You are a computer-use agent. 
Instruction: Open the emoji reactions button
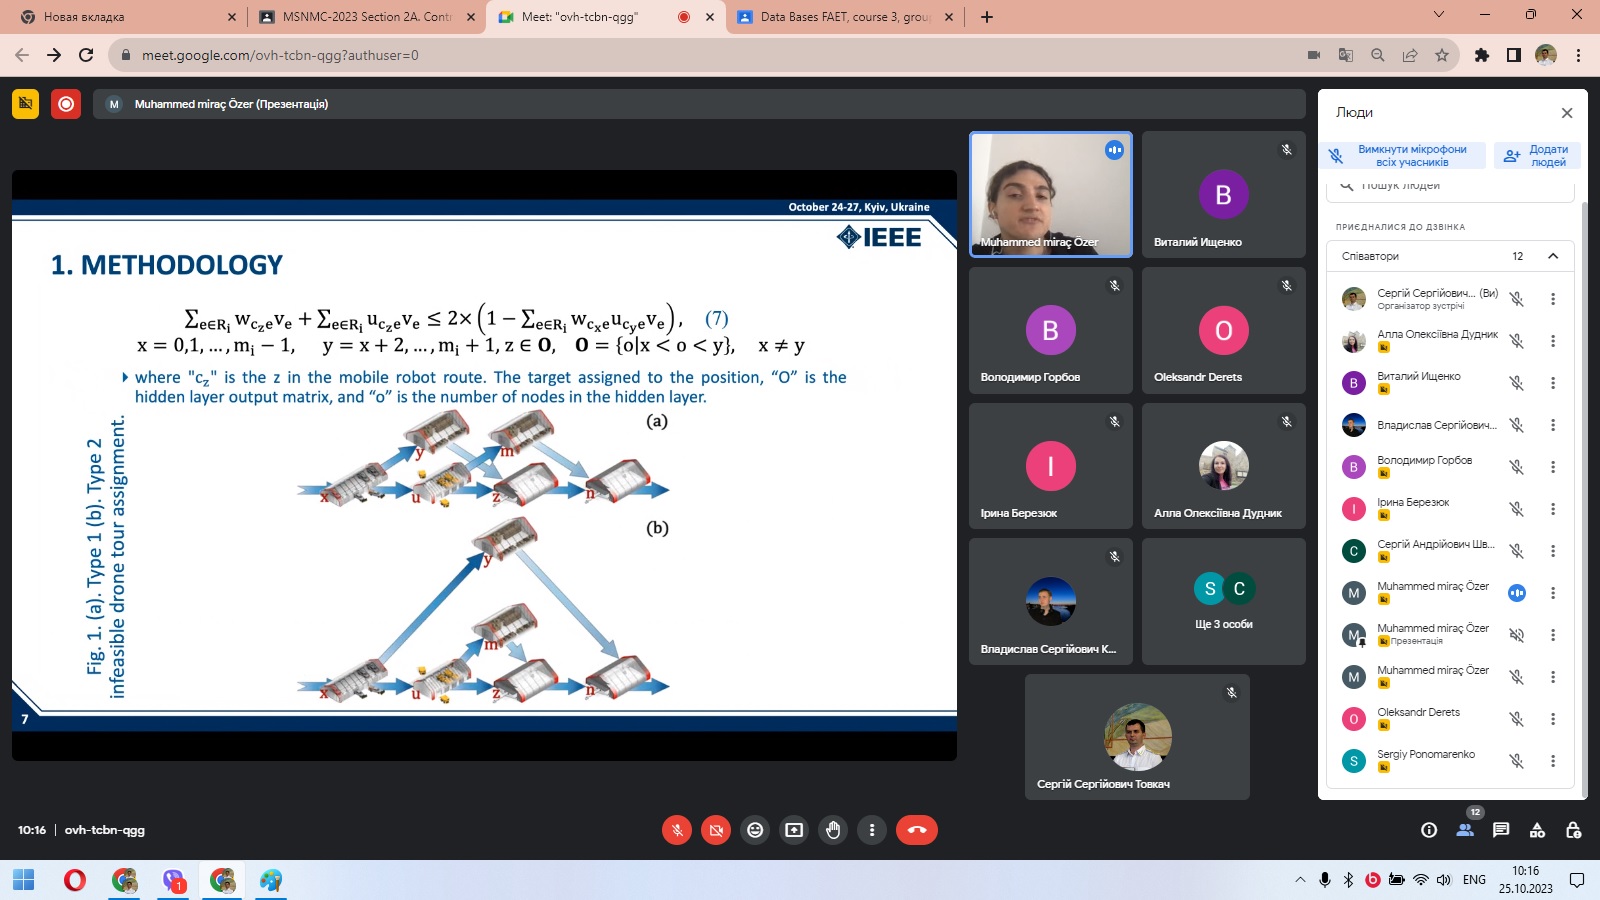click(755, 830)
